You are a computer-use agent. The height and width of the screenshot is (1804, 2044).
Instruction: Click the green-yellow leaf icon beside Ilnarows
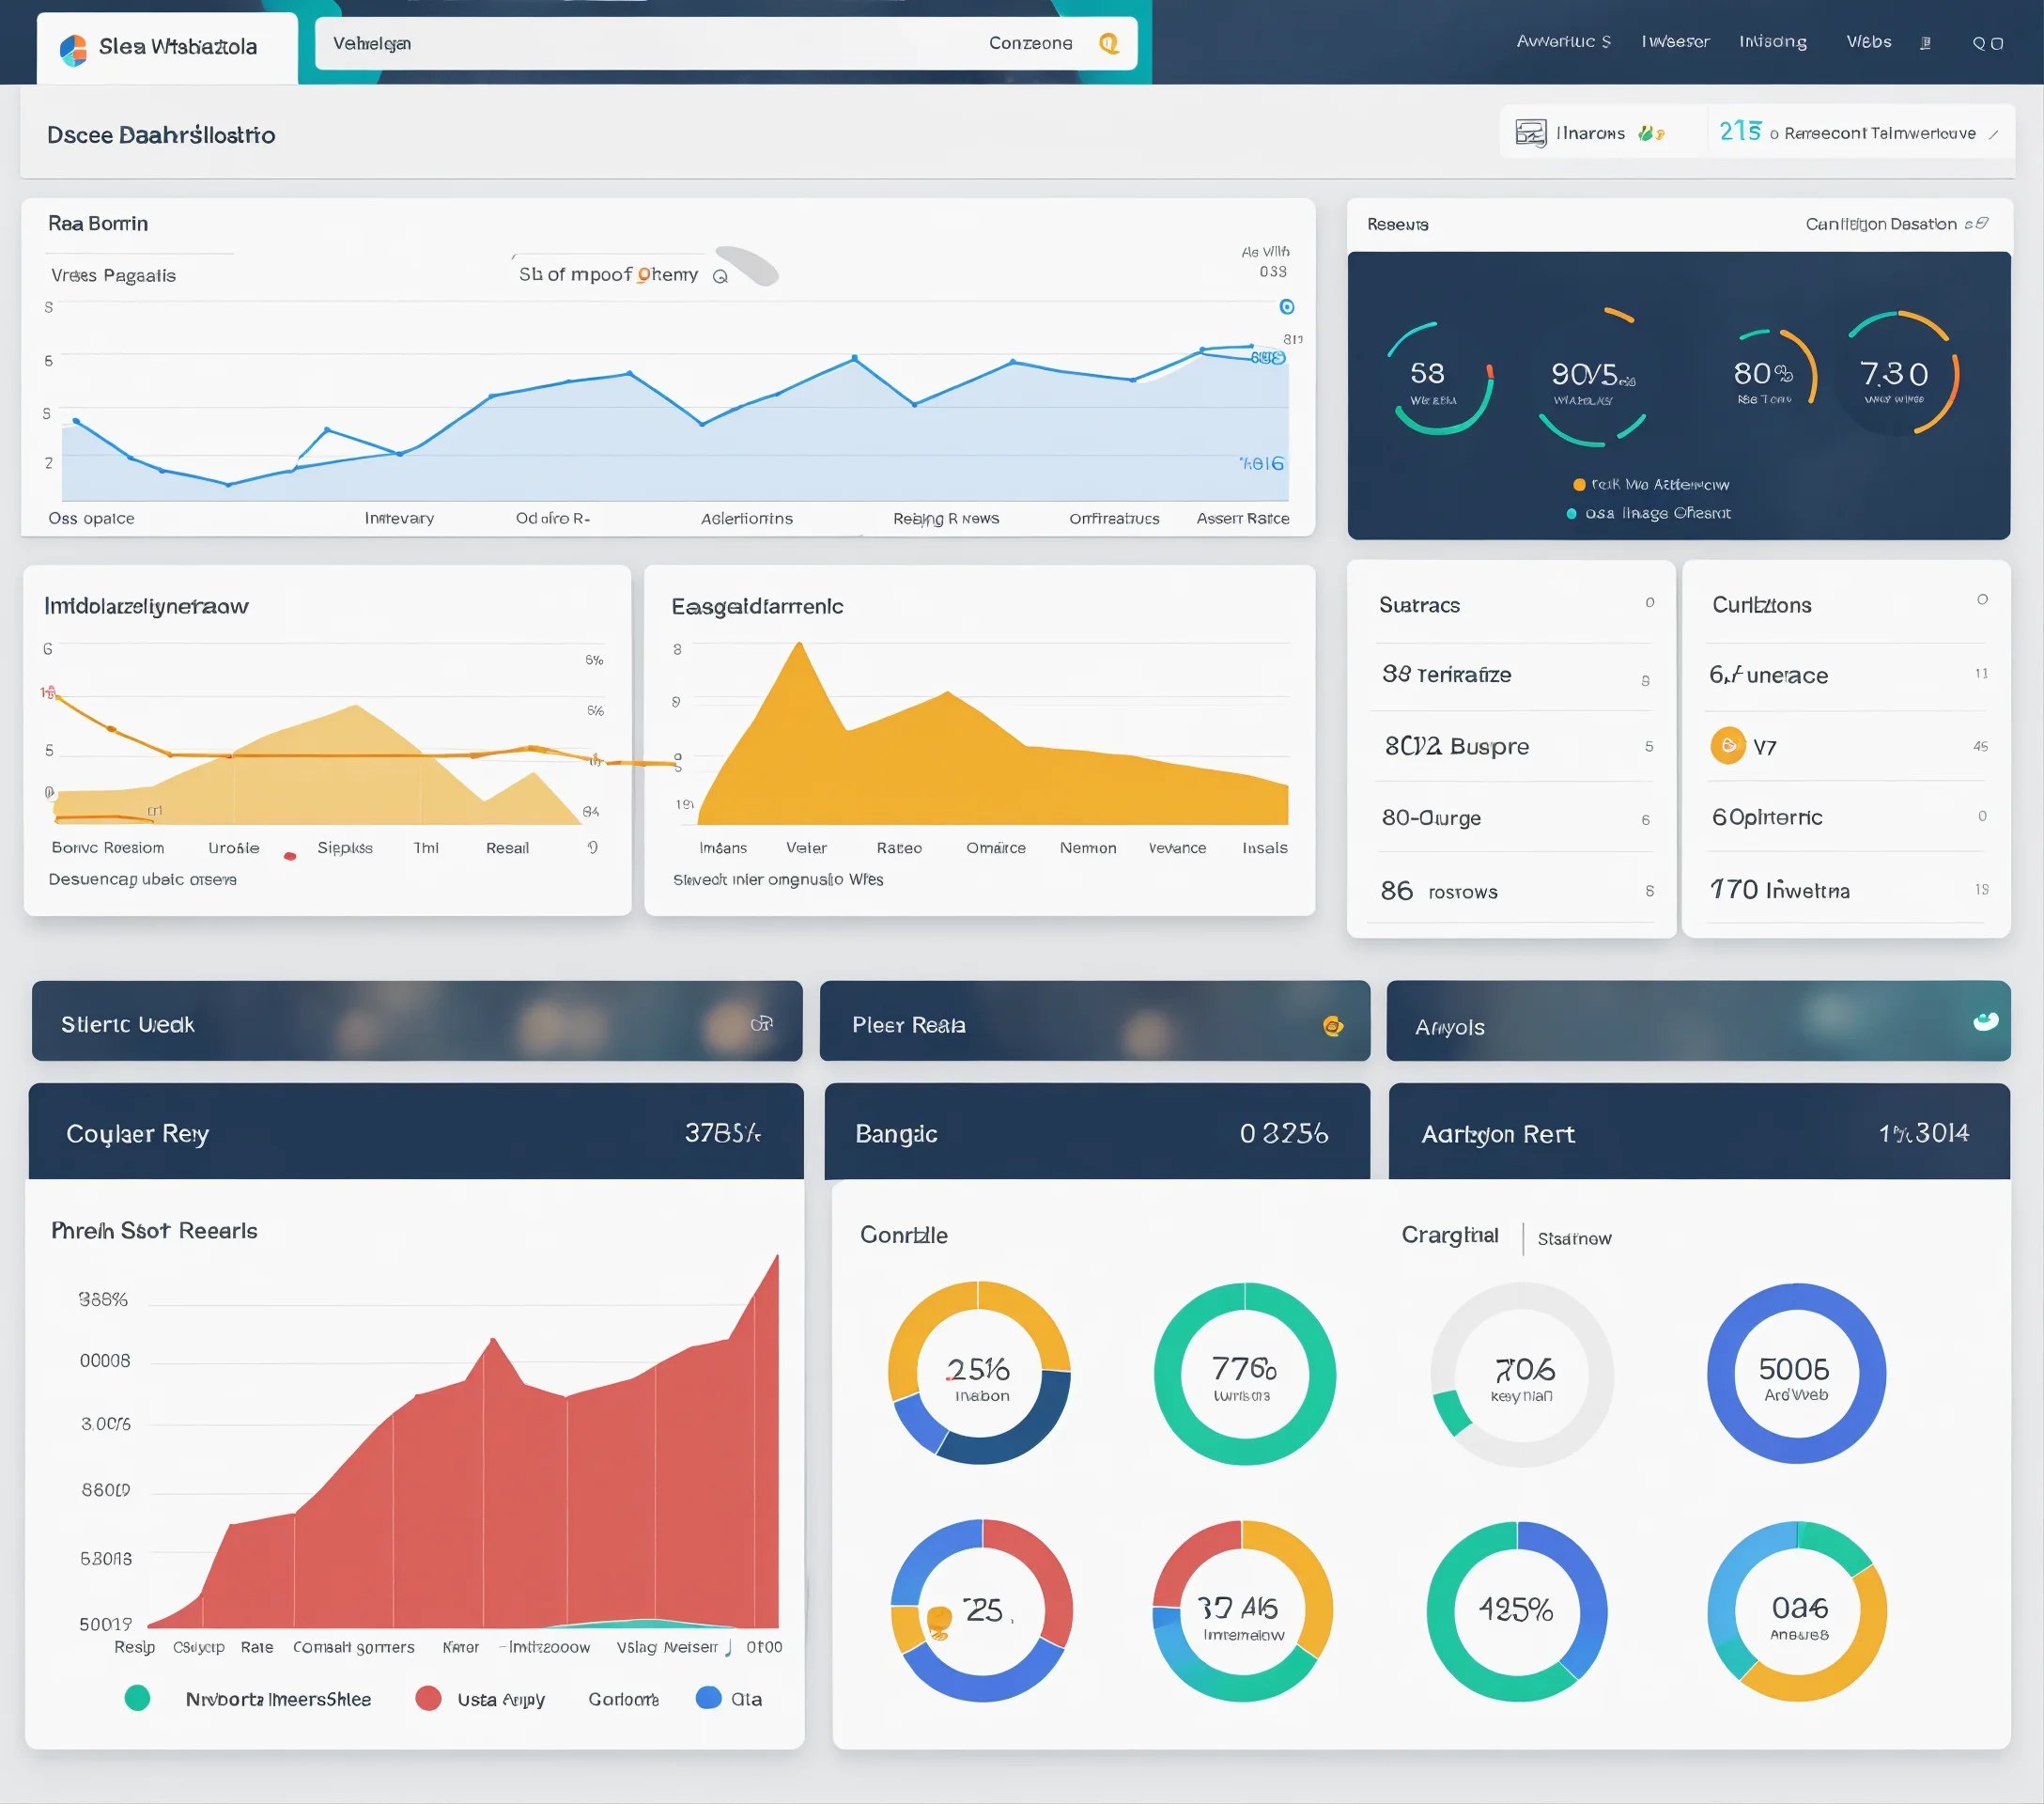[1650, 133]
